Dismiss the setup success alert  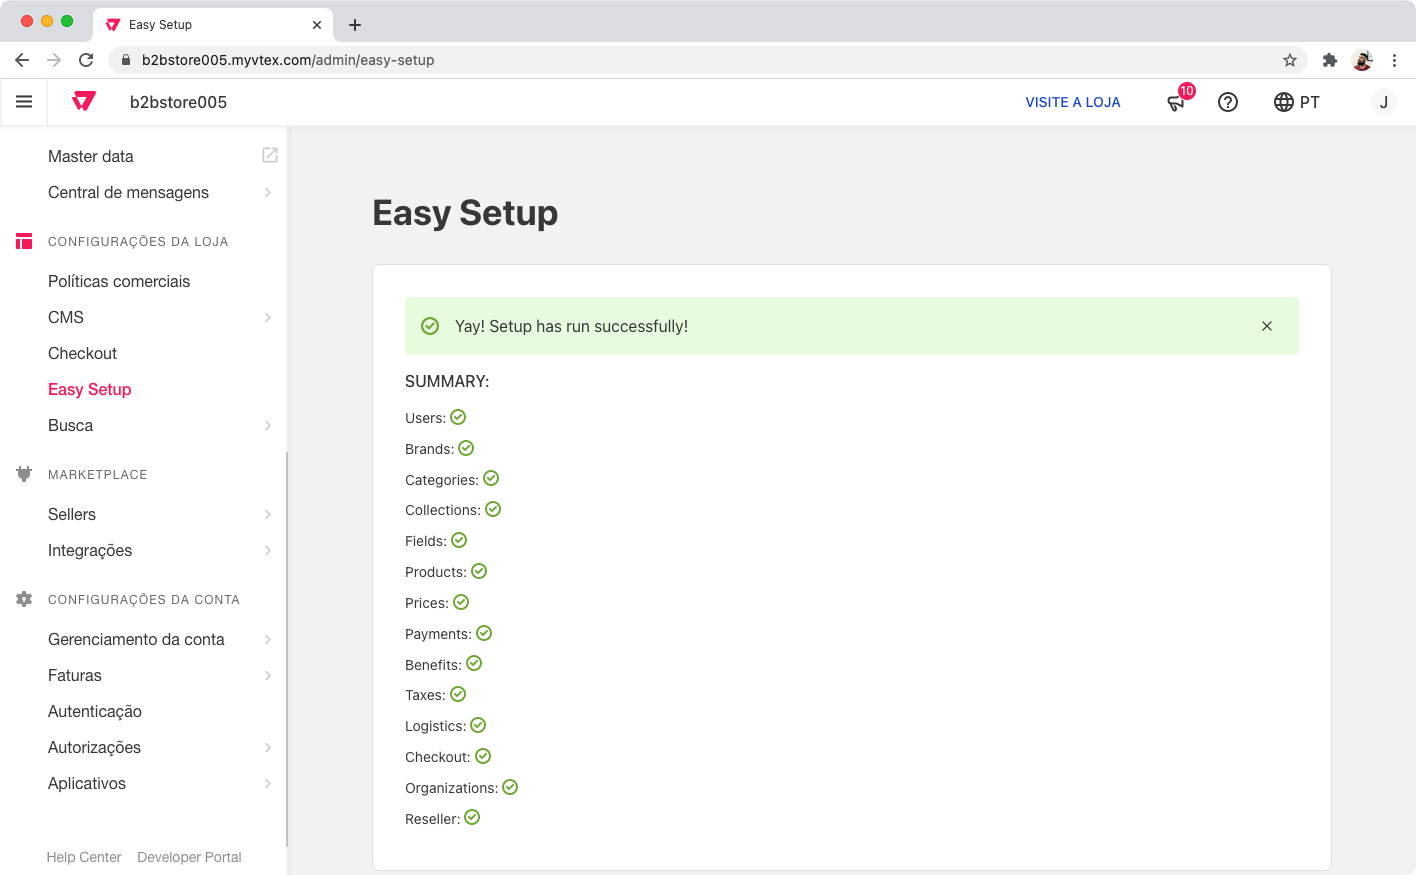pyautogui.click(x=1267, y=326)
